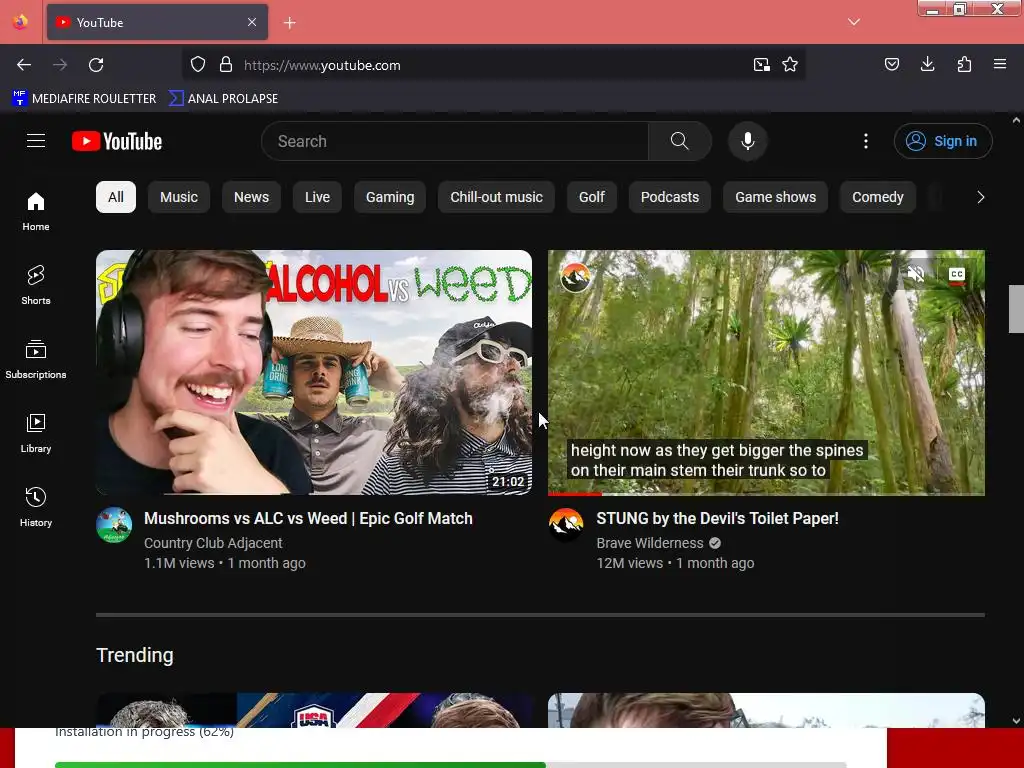Open History in sidebar
The width and height of the screenshot is (1024, 768).
point(36,507)
